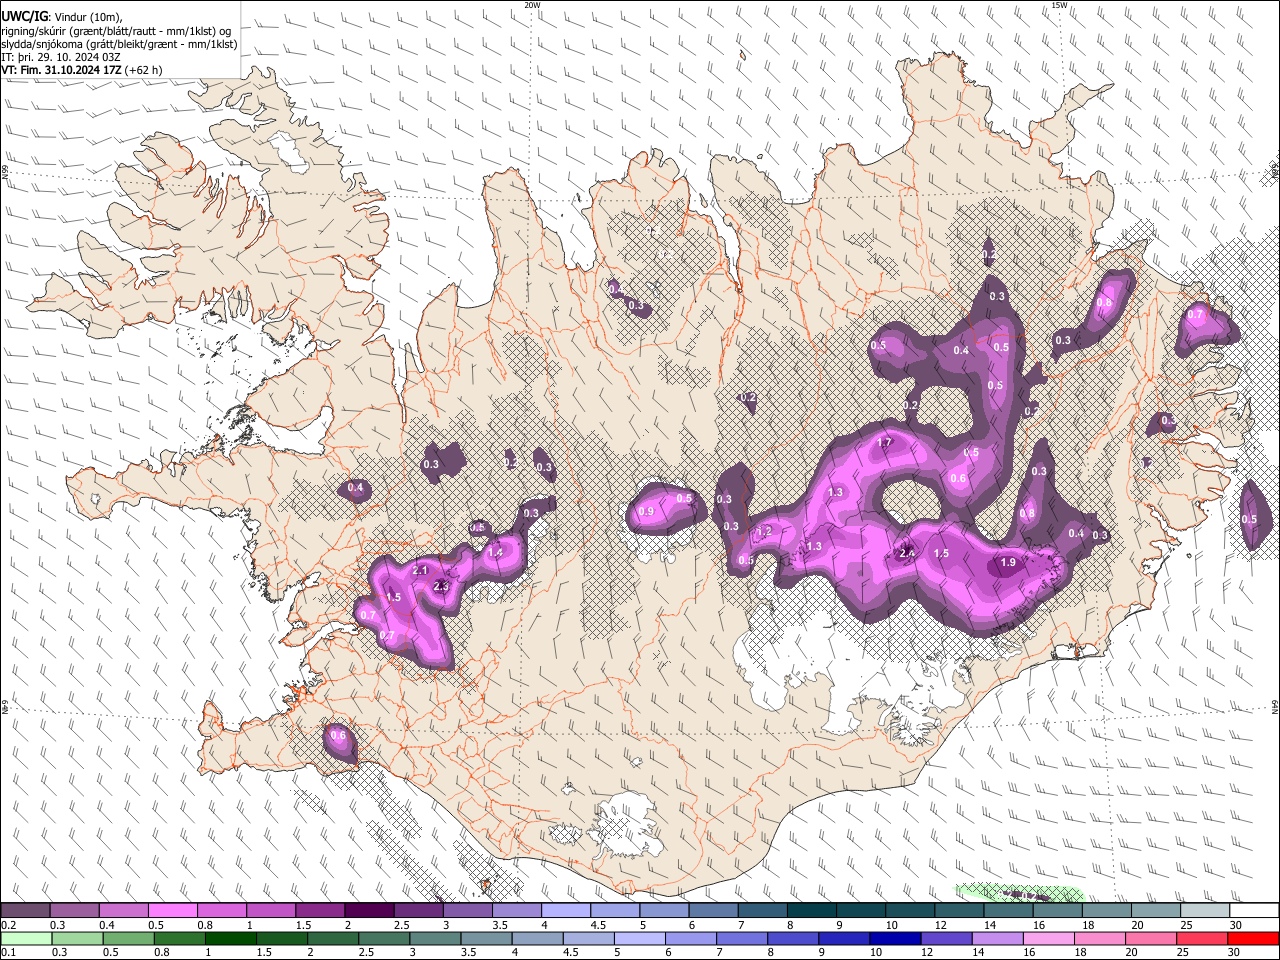Click the '1.2' snowfall value on the map
This screenshot has width=1280, height=960.
tap(765, 532)
